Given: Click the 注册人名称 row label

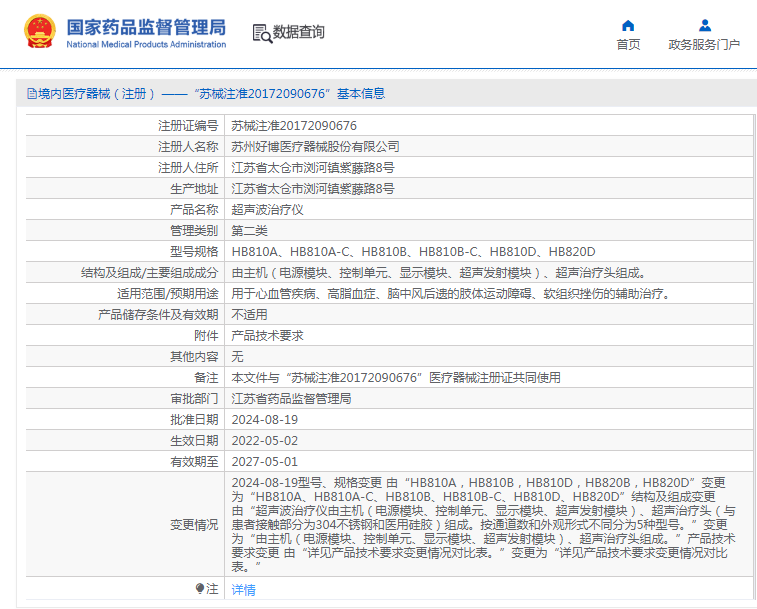Looking at the screenshot, I should click(188, 147).
